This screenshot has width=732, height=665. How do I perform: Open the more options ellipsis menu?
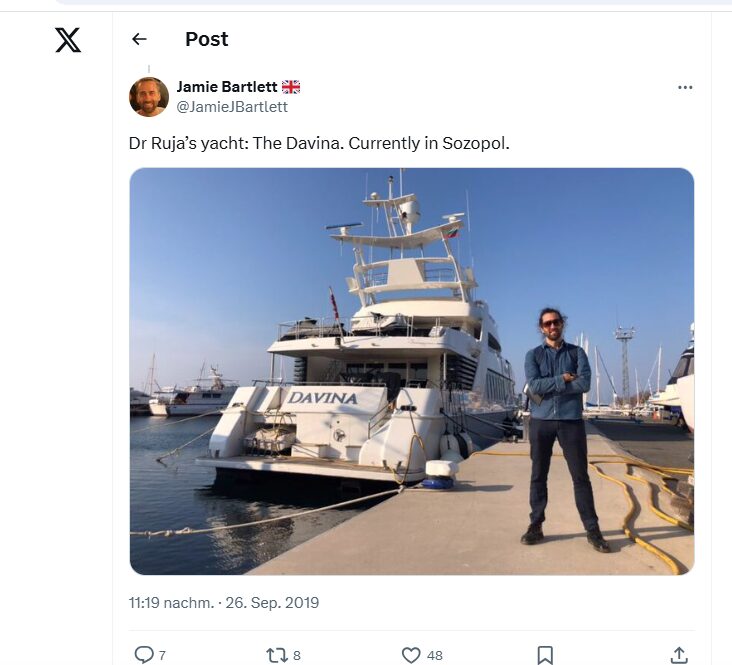point(685,88)
